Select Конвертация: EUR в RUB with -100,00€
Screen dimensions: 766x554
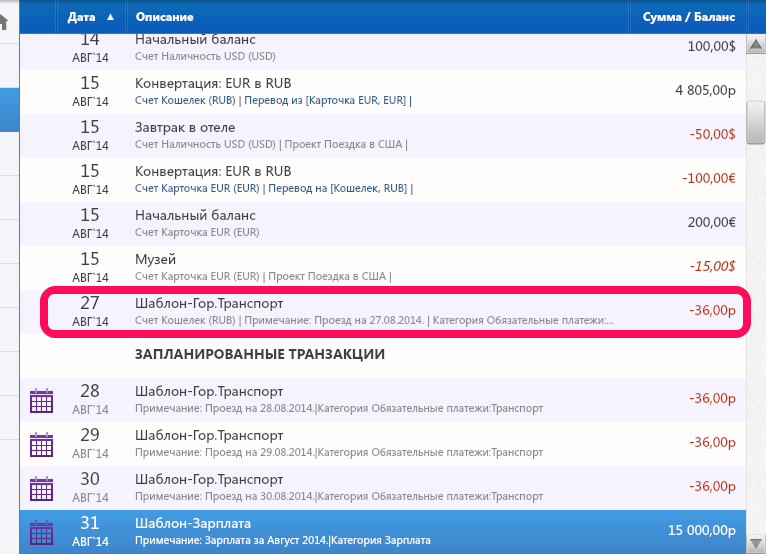(383, 180)
